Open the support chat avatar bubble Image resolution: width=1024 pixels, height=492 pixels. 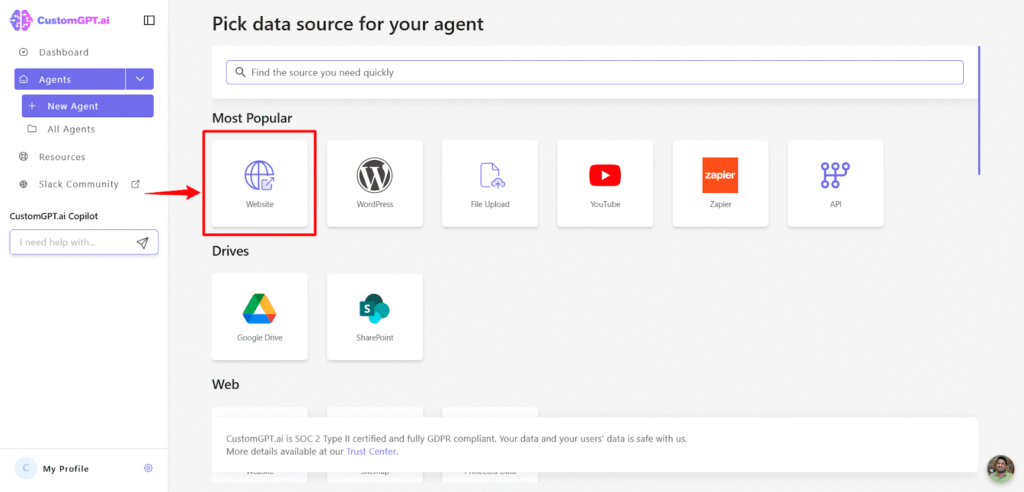1000,468
